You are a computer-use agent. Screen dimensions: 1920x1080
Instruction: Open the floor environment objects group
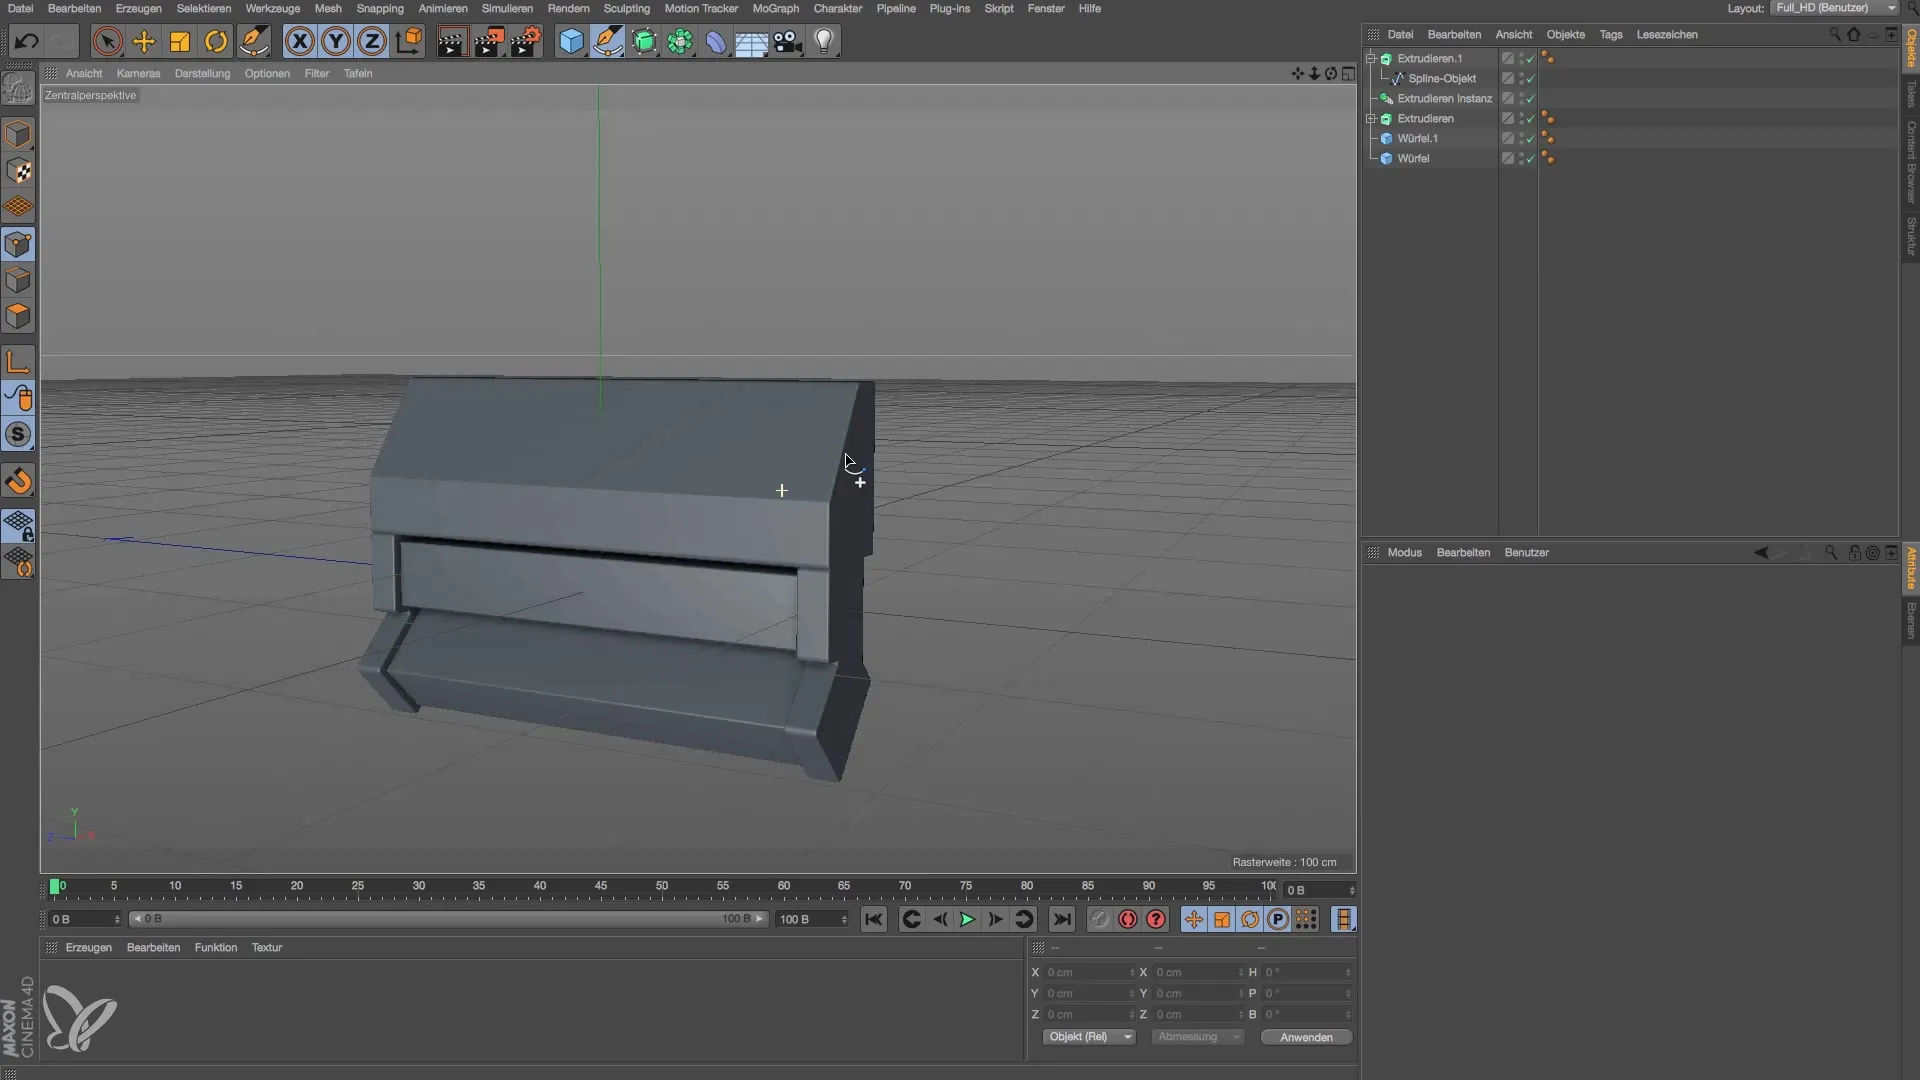coord(751,41)
